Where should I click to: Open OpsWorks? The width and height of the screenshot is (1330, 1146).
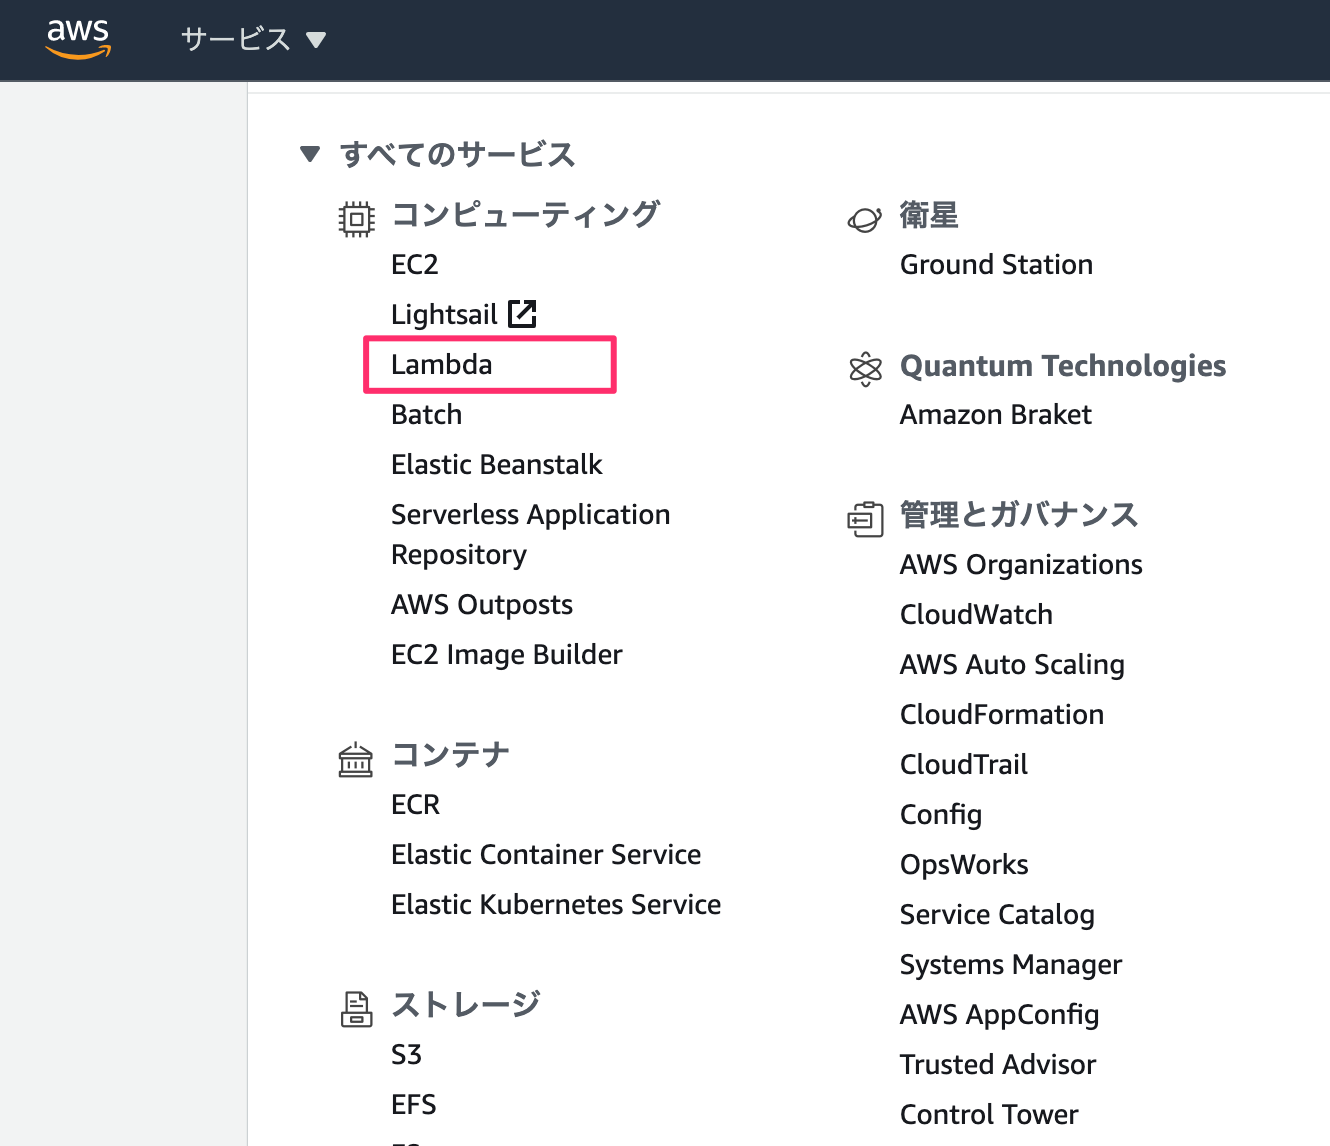coord(965,865)
